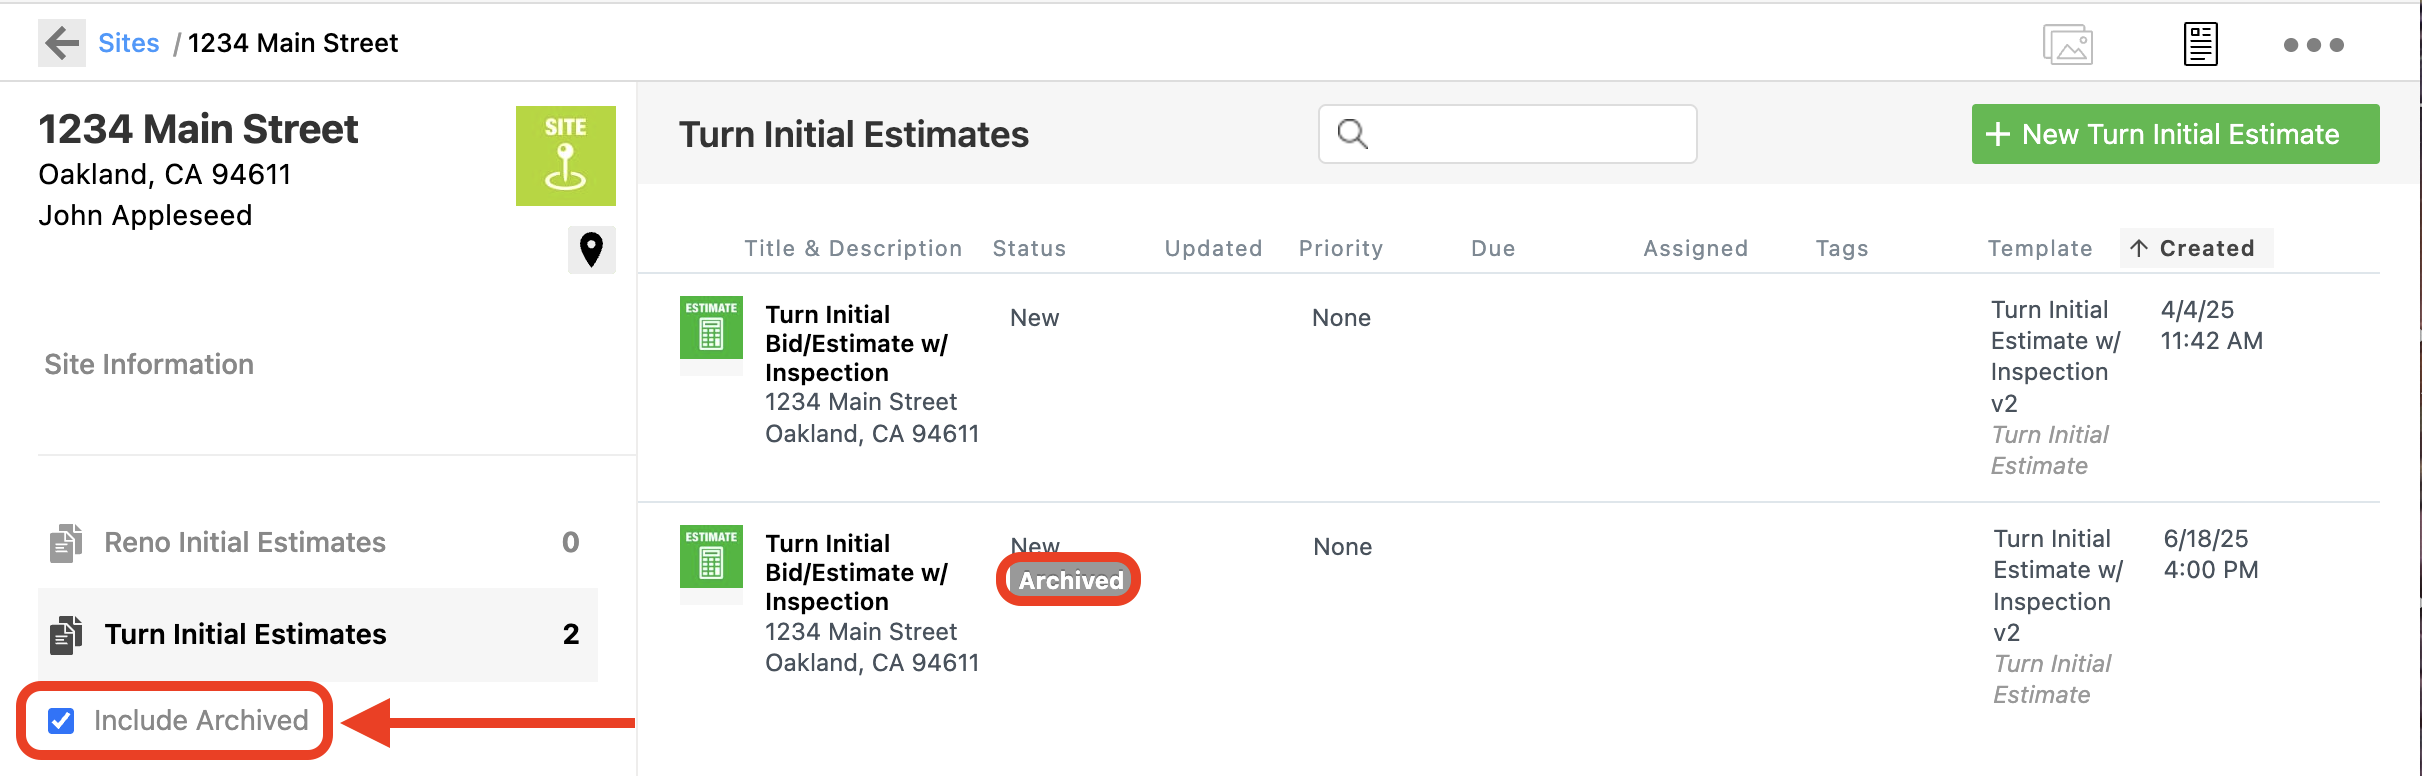
Task: Open Site Information section
Action: (149, 364)
